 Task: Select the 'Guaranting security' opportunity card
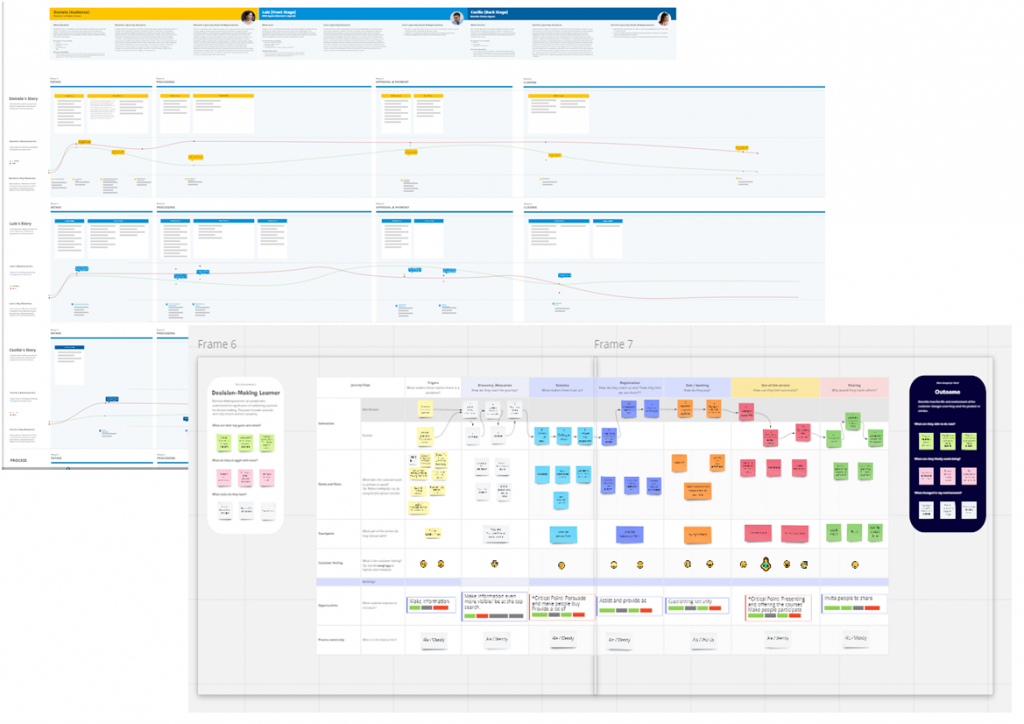pyautogui.click(x=697, y=605)
